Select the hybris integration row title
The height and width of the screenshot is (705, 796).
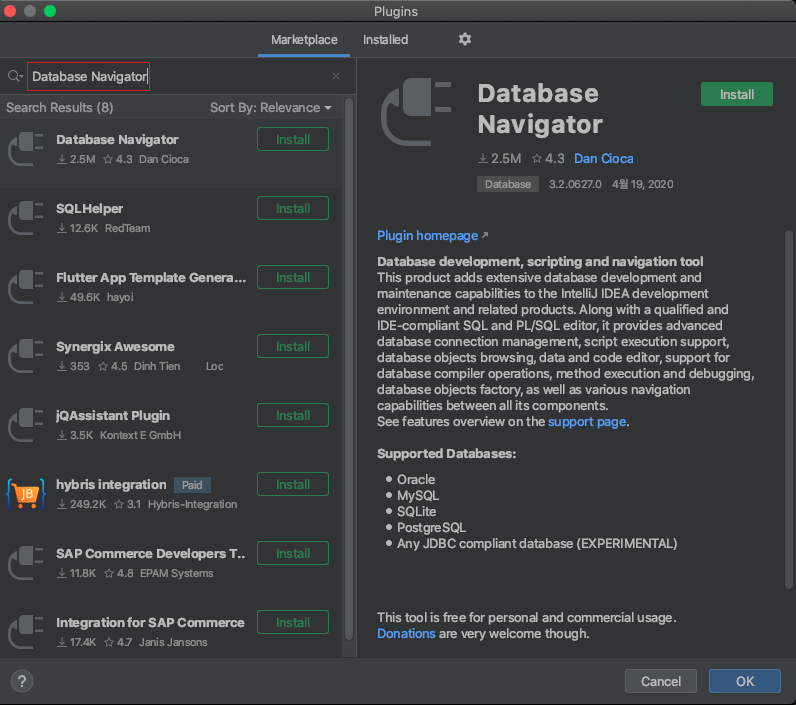(111, 485)
